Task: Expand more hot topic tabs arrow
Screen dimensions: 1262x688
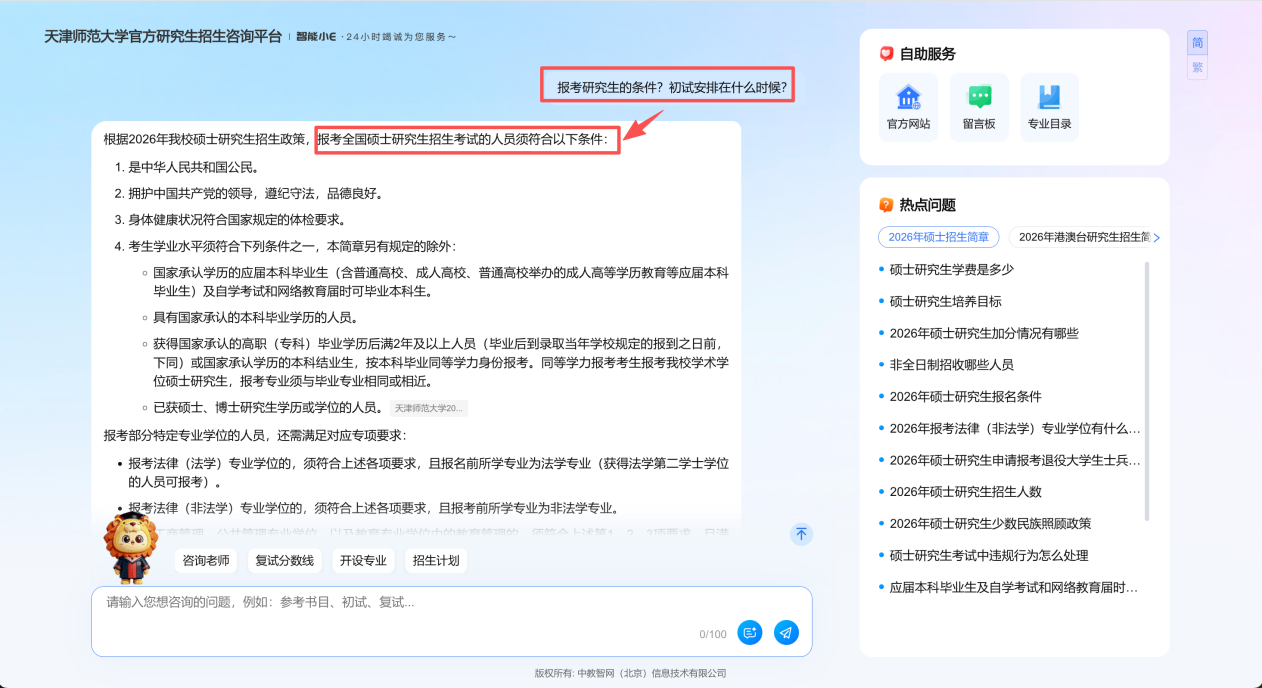Action: click(1157, 238)
